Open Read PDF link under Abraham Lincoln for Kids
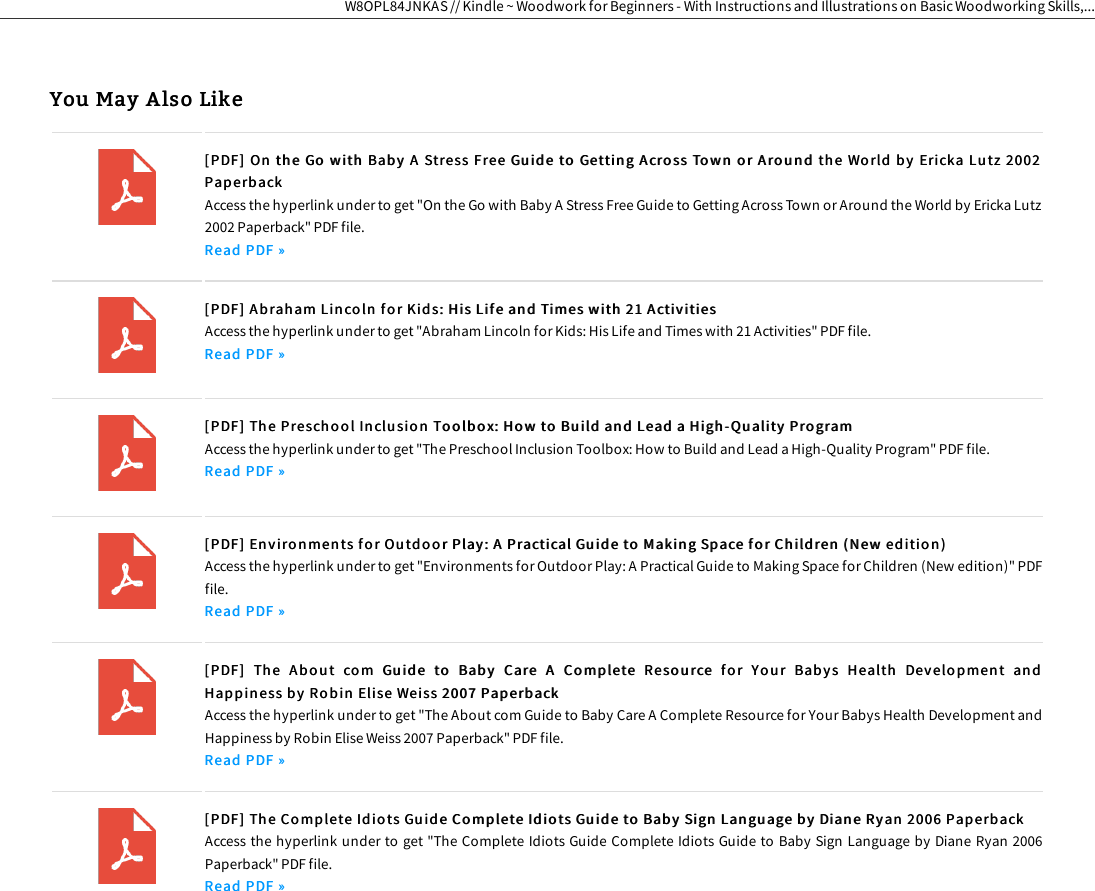 244,354
